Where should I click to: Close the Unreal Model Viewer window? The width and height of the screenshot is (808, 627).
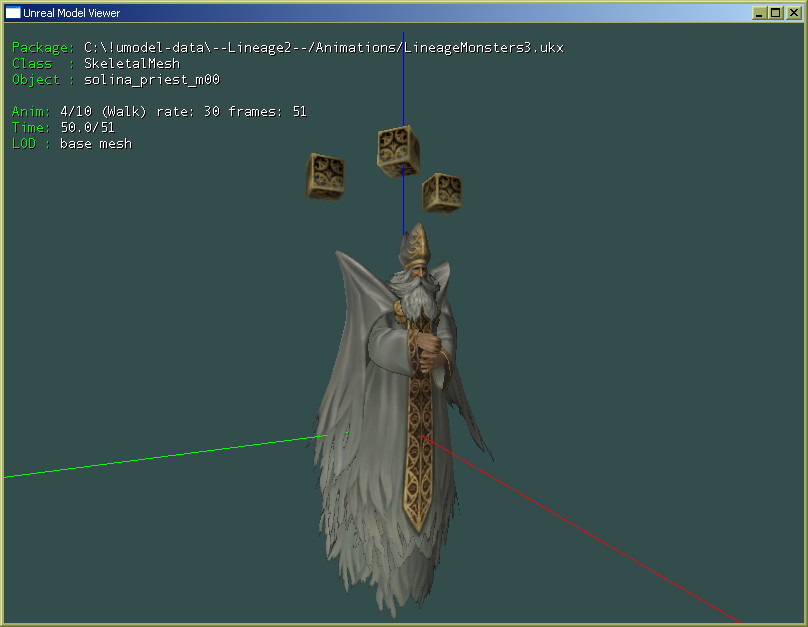click(x=794, y=13)
